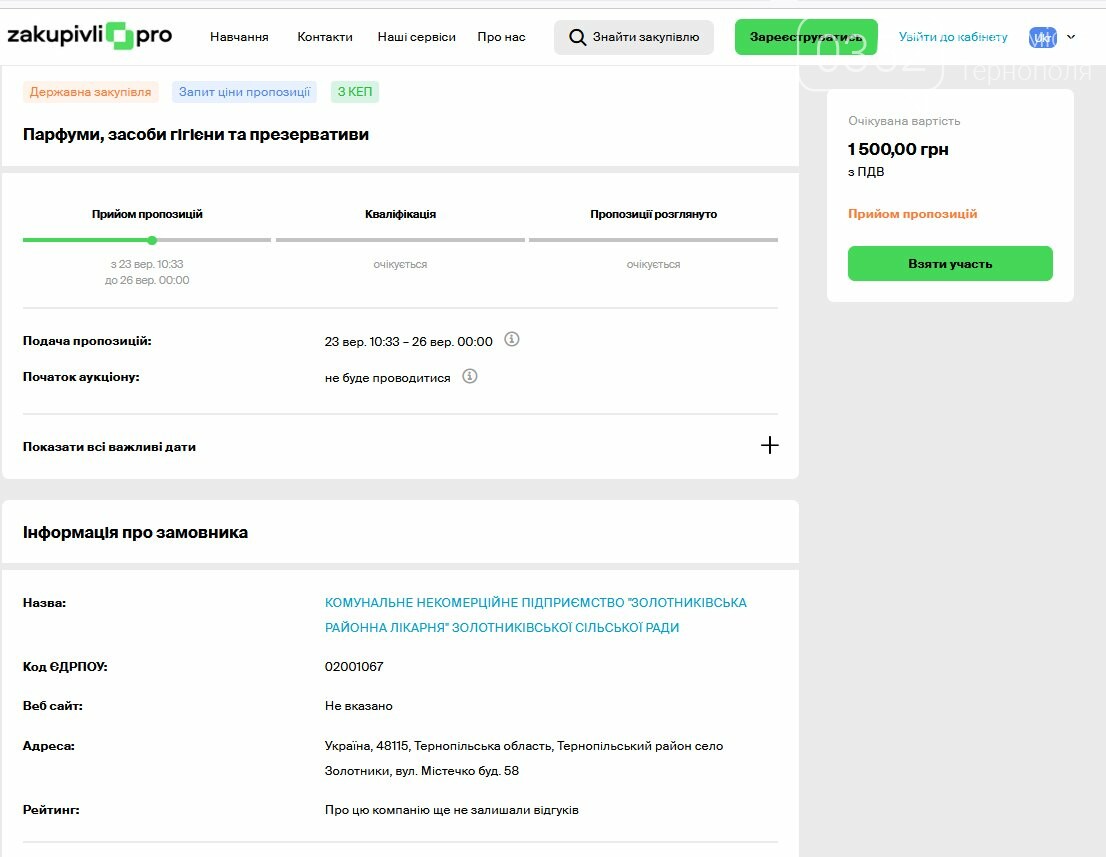Click the Державна закупівля tag
Image resolution: width=1106 pixels, height=857 pixels.
coord(90,92)
